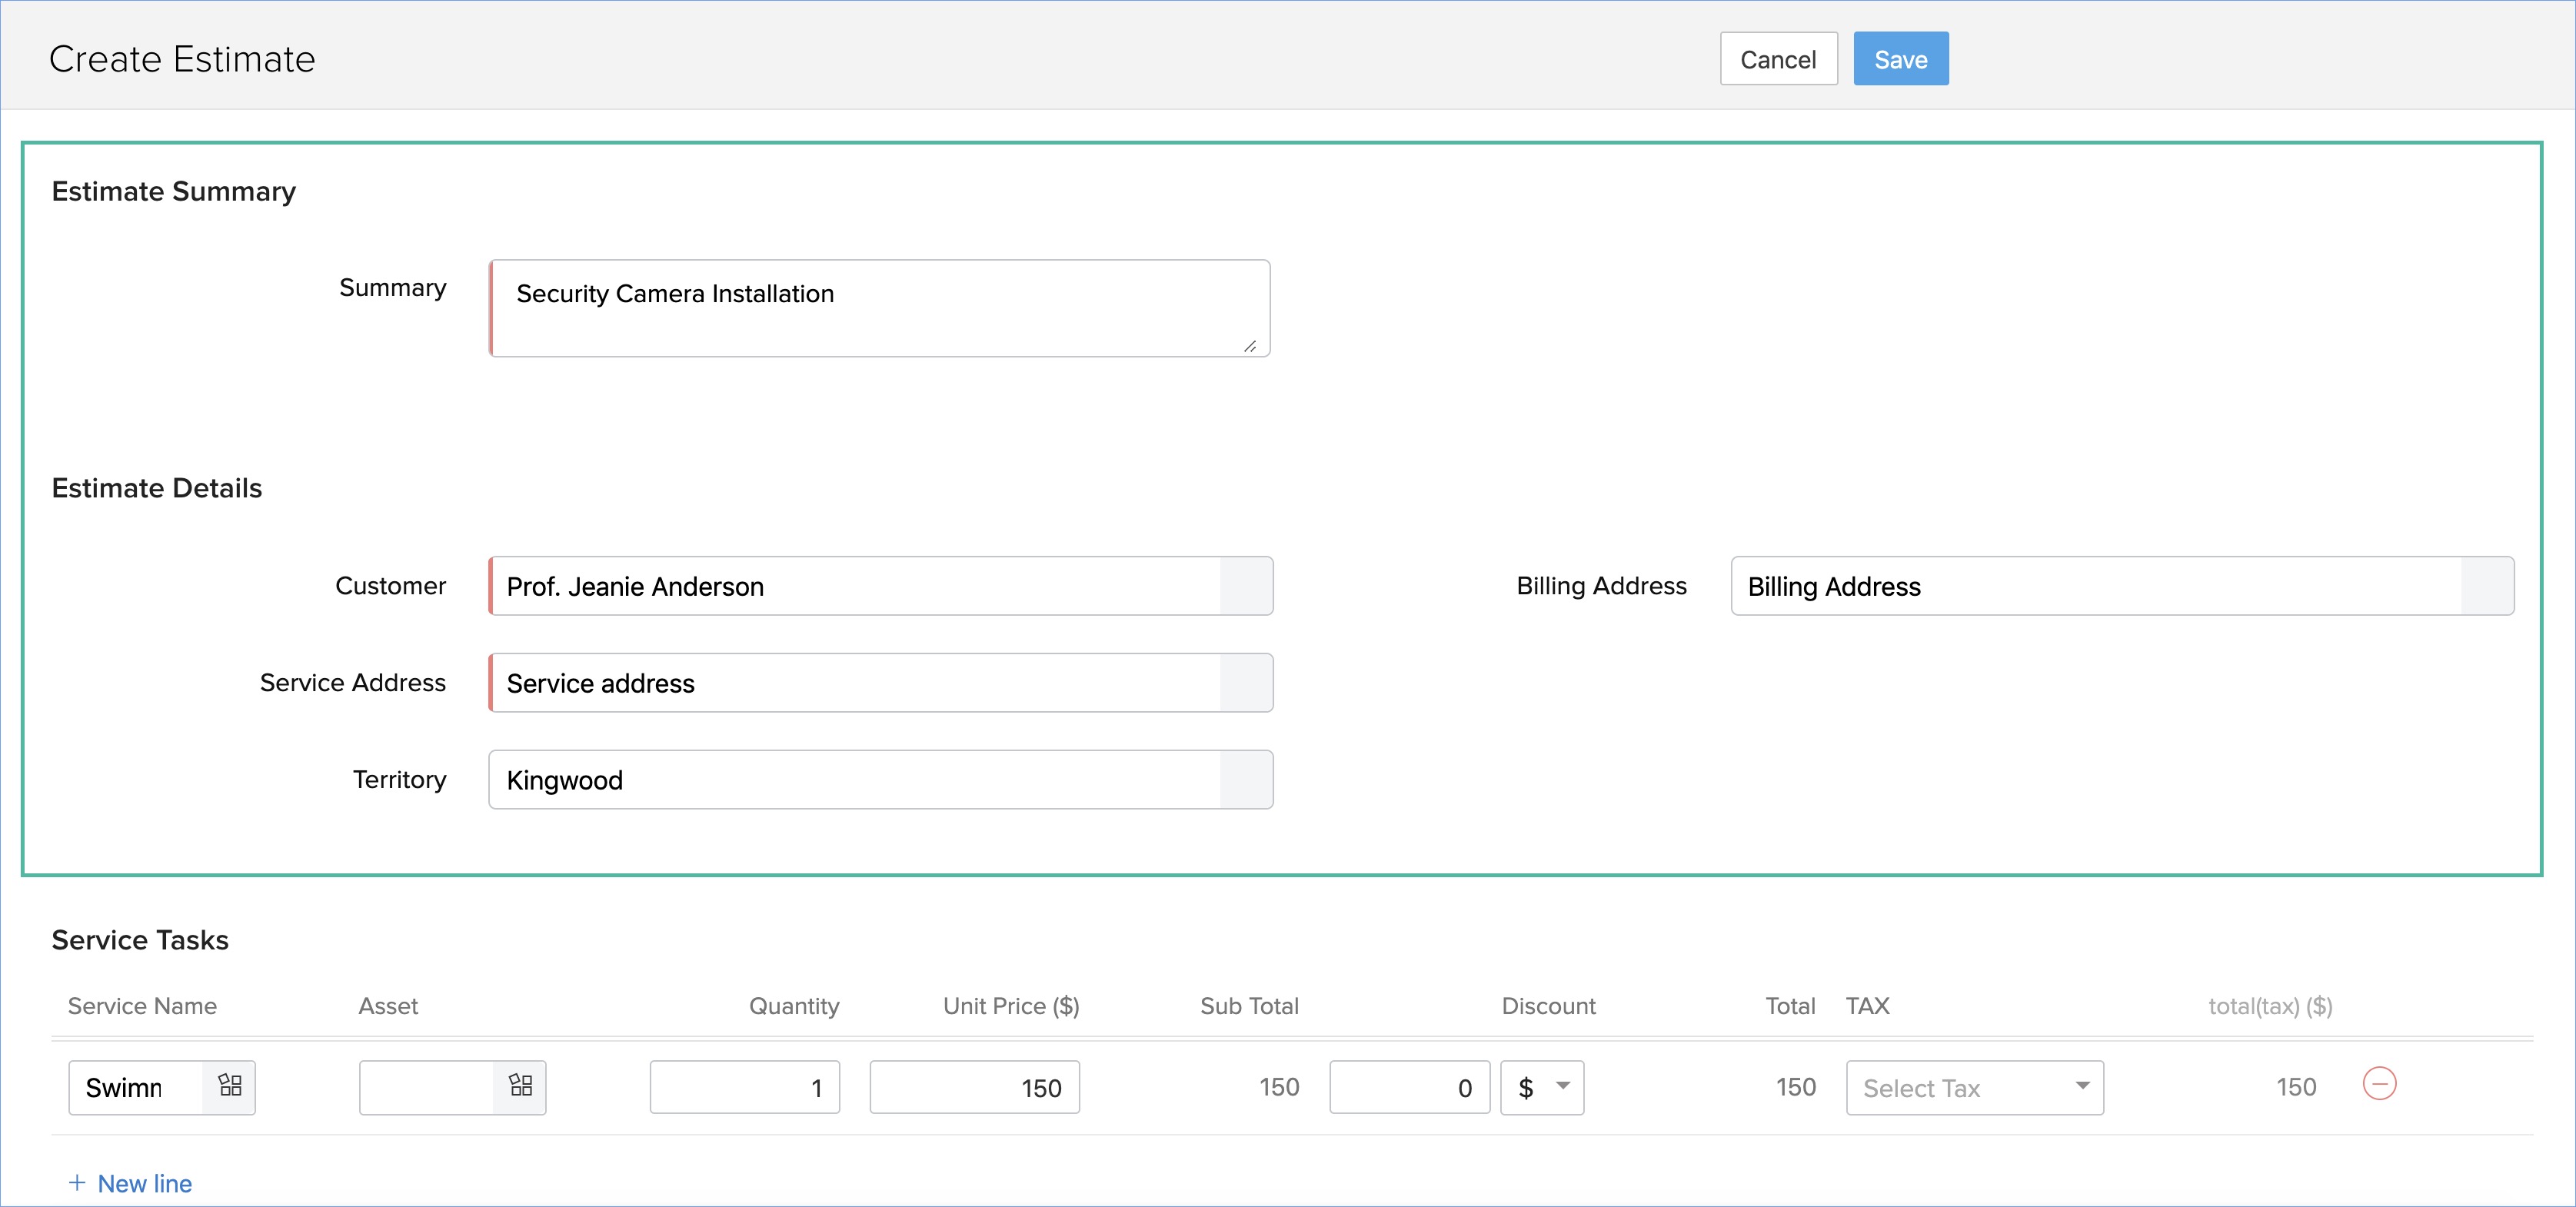
Task: Click the Discount amount field
Action: point(1408,1087)
